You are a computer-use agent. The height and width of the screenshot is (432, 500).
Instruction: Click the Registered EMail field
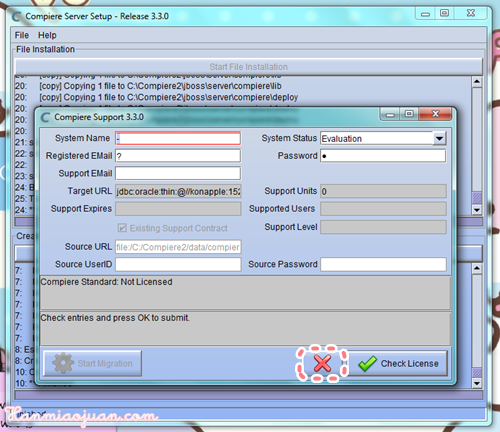pyautogui.click(x=178, y=156)
